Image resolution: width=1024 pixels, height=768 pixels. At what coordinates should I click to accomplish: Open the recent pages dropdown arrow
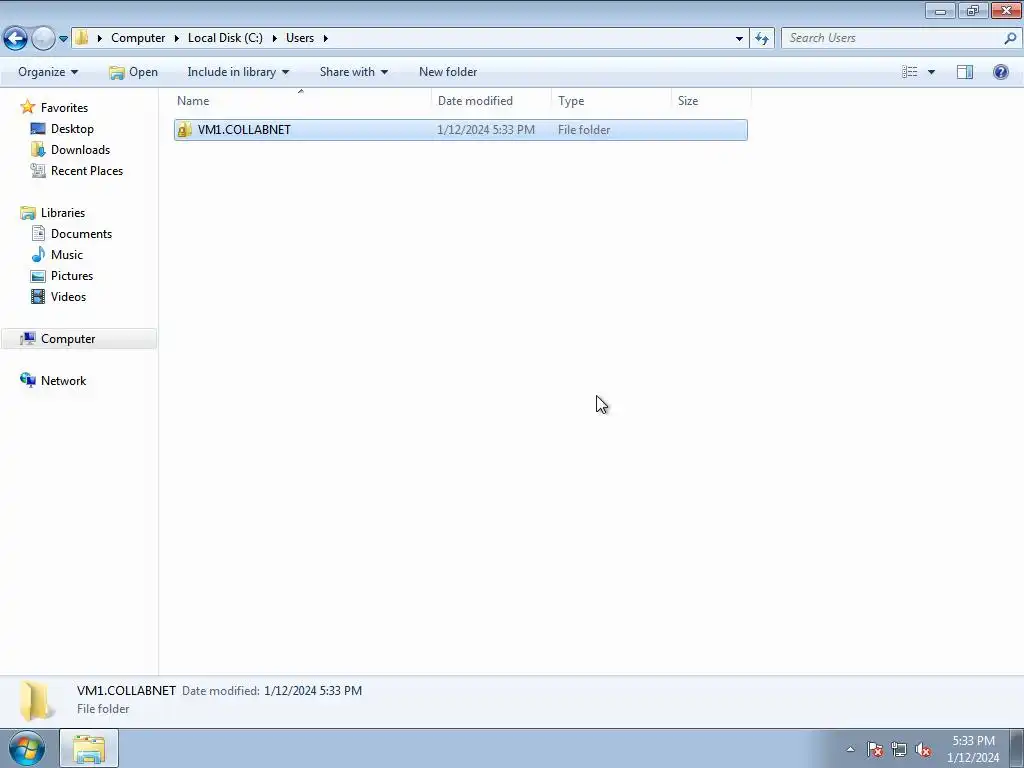tap(63, 39)
